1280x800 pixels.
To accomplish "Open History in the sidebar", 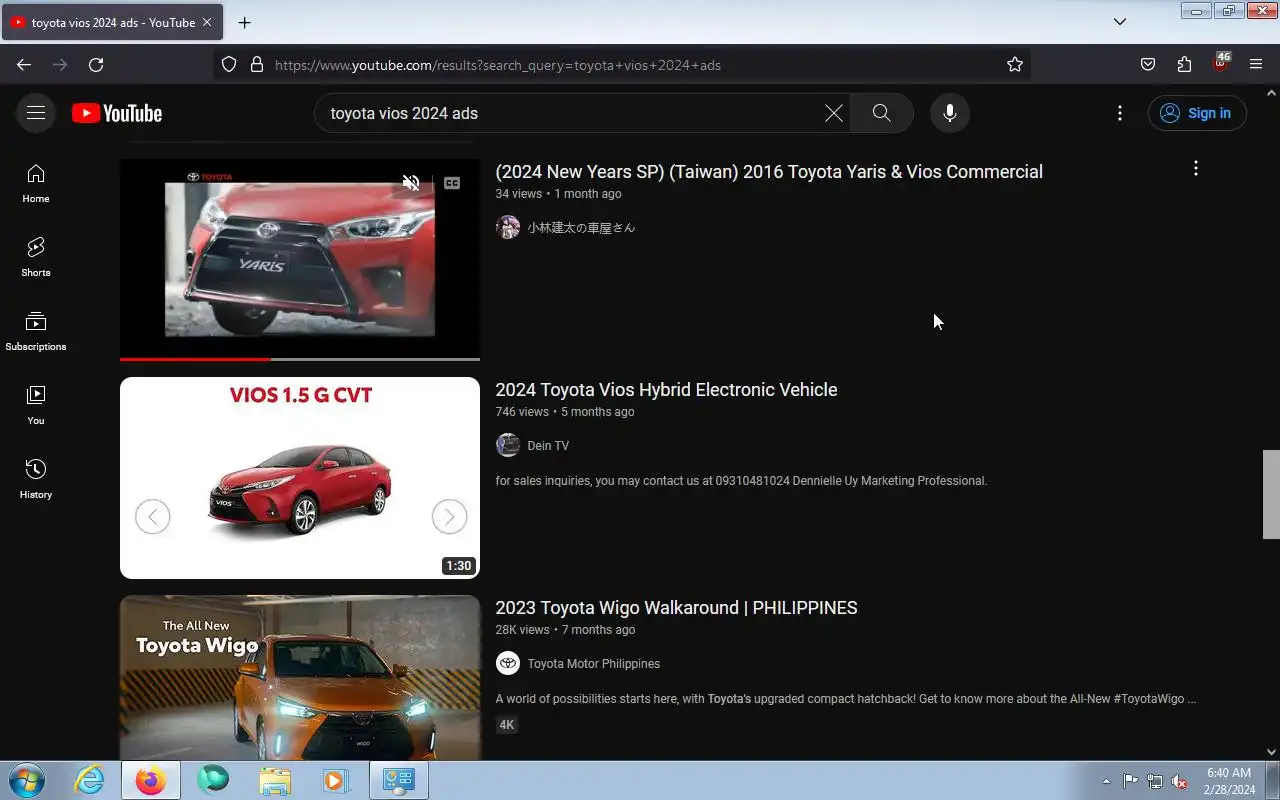I will 36,479.
